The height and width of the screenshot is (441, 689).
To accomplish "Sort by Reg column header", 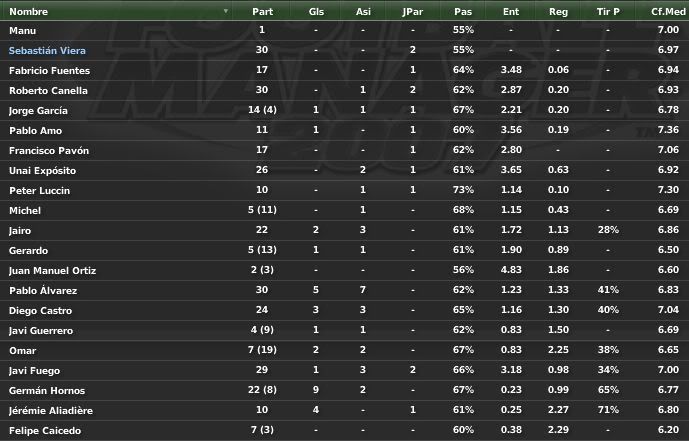I will pos(558,11).
